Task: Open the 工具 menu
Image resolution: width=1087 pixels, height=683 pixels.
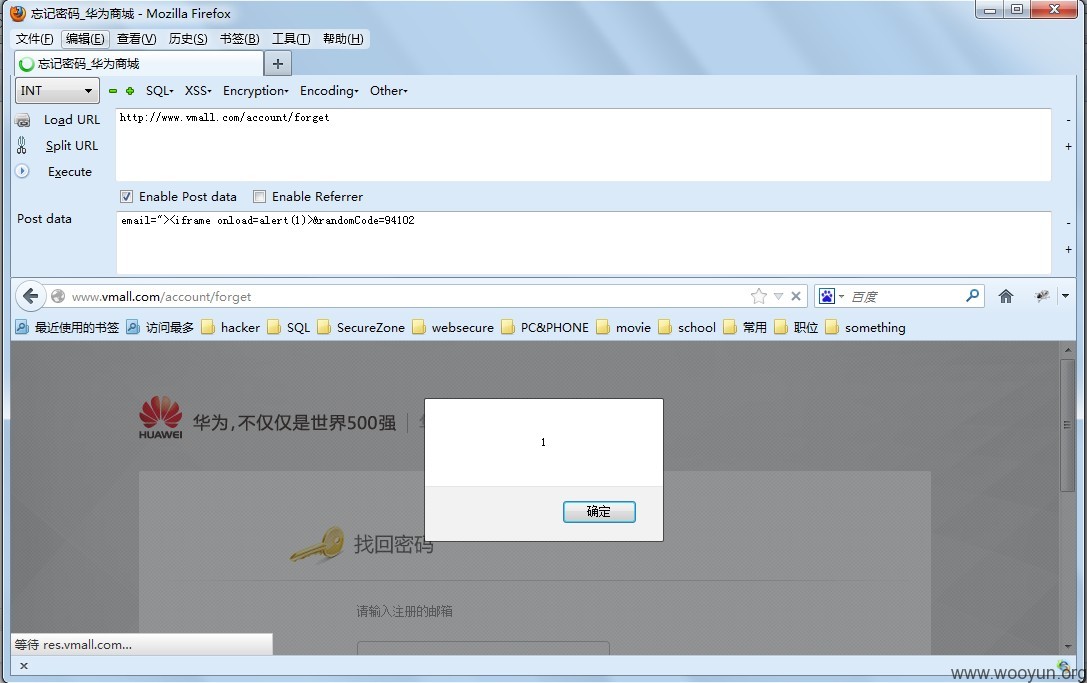Action: [x=291, y=39]
